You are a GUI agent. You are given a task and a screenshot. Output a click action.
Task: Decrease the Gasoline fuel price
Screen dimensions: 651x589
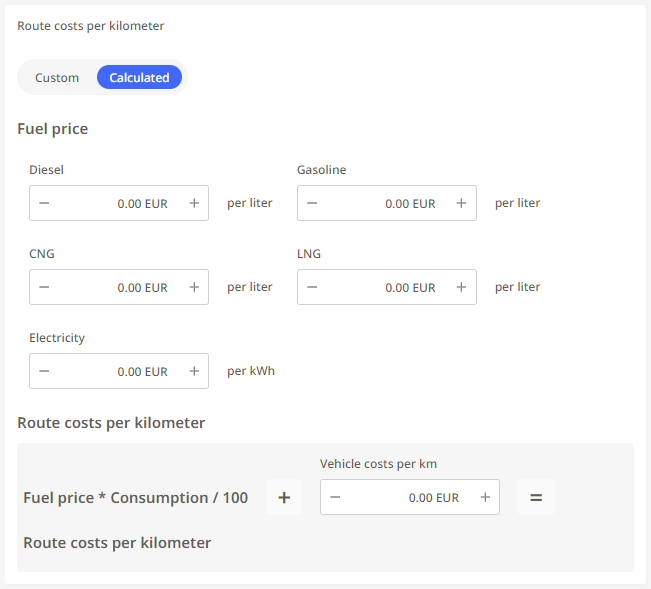click(312, 203)
